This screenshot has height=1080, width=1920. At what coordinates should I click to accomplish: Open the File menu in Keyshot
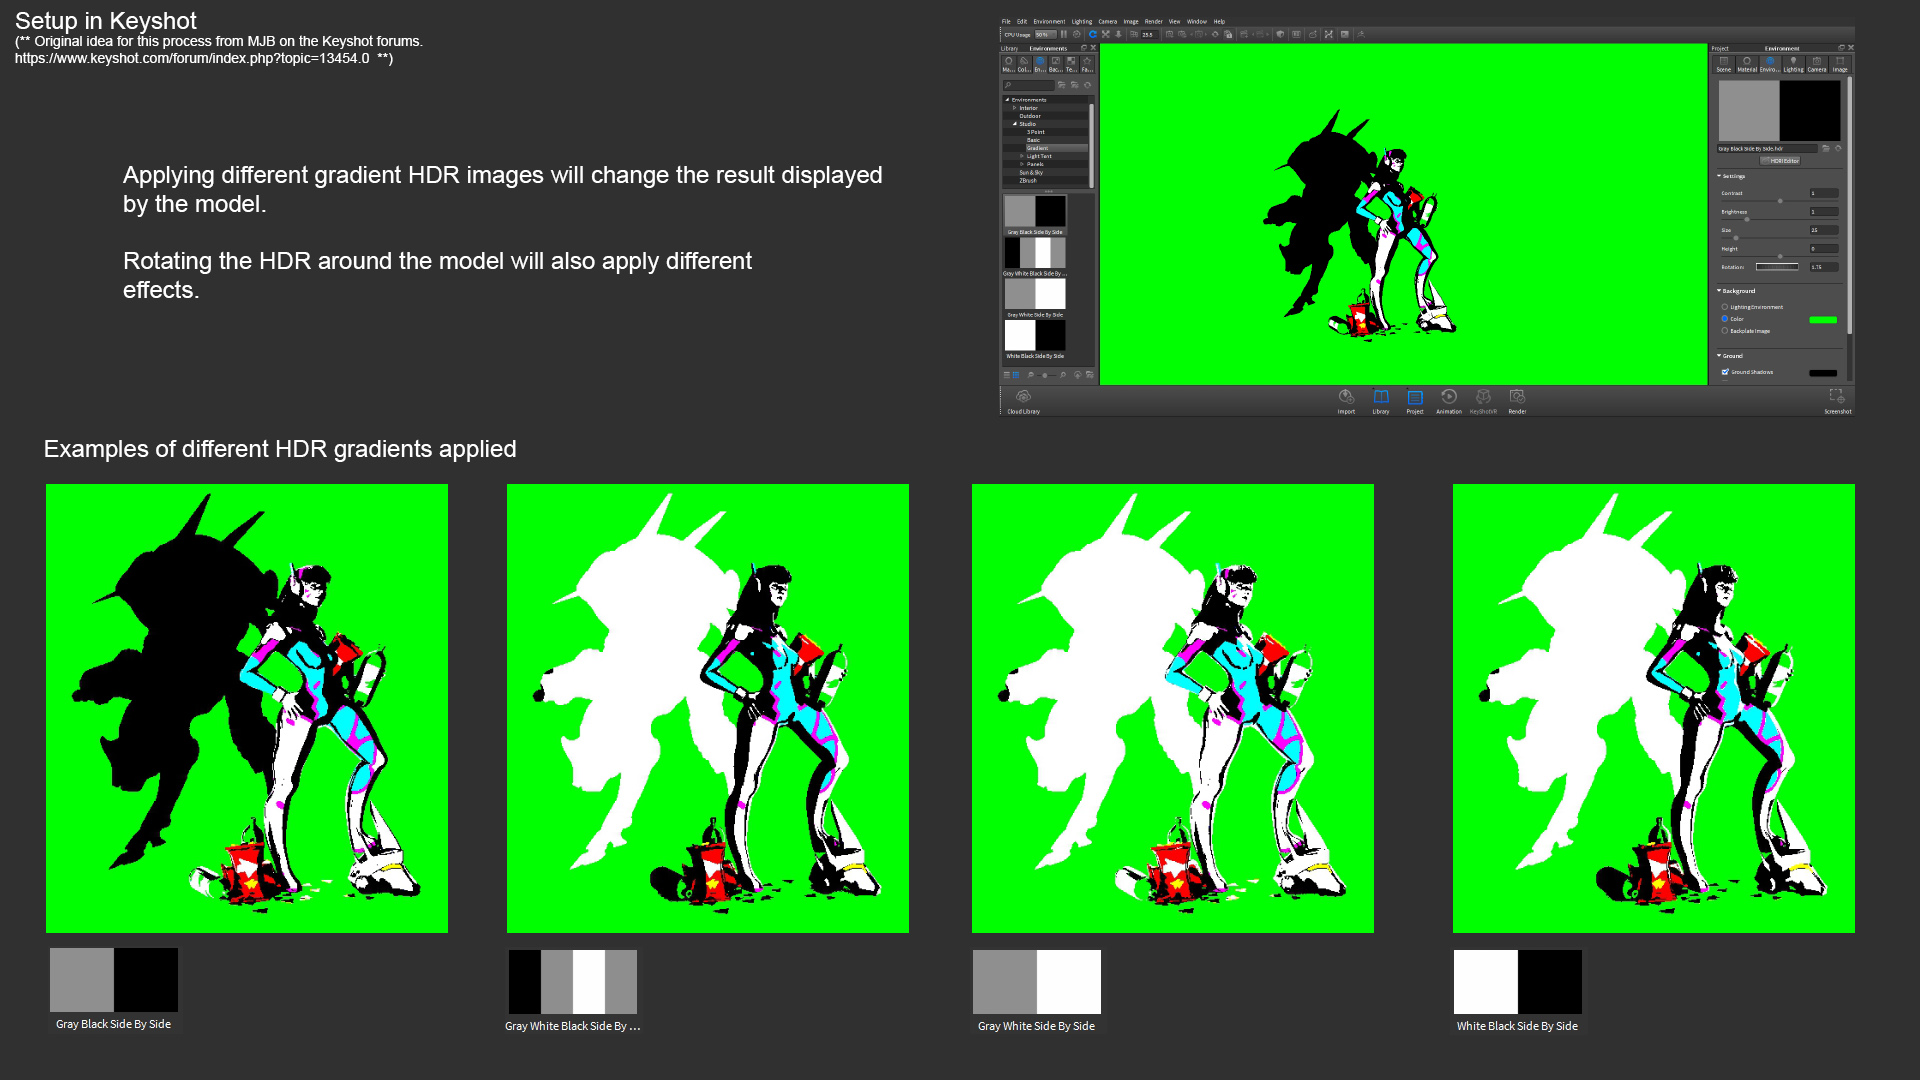click(x=1006, y=21)
